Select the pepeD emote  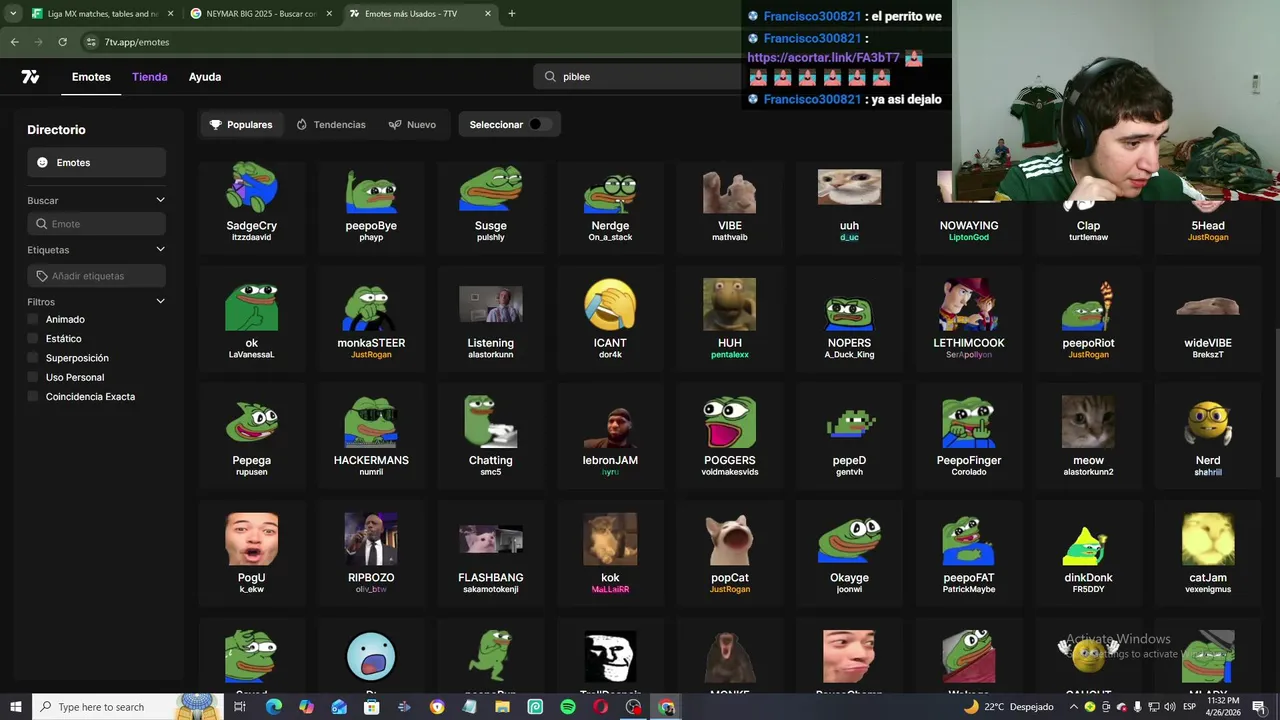click(849, 437)
